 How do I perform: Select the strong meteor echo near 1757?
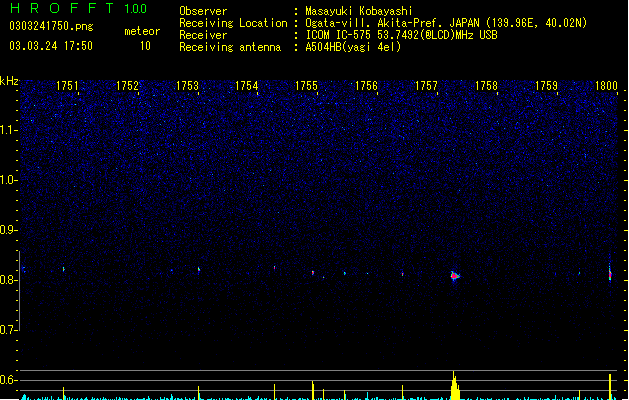(x=455, y=276)
